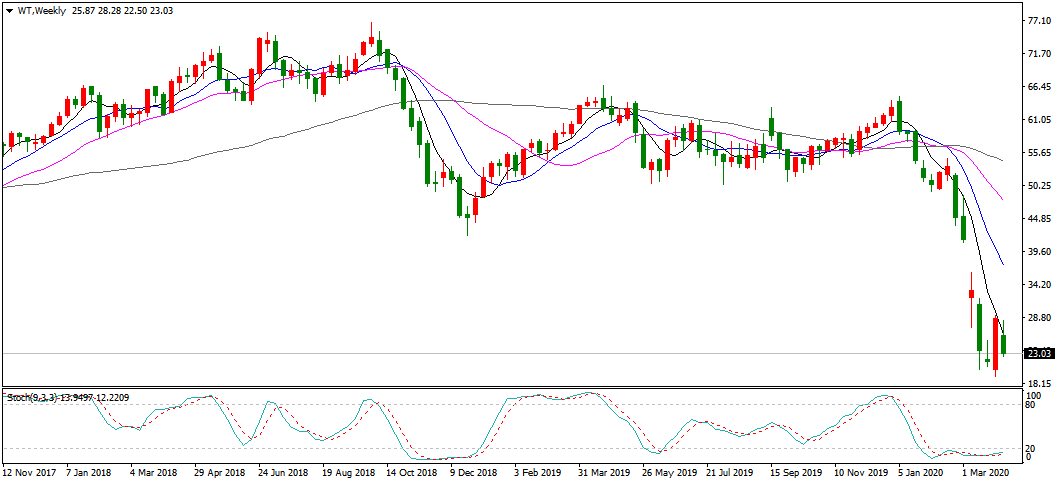Click the 77.10 level on price axis

pos(1039,19)
